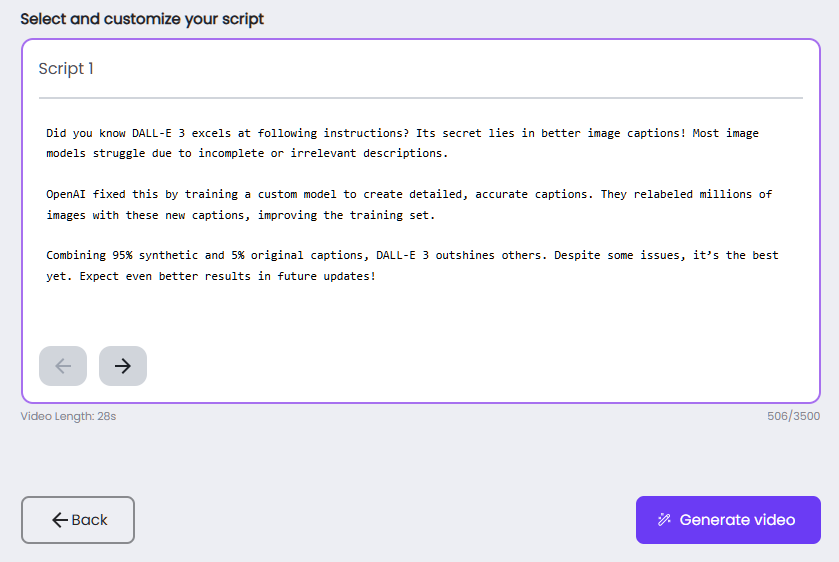Click paragraph starting 'OpenAI fixed this by training'
Viewport: 839px width, 562px height.
pos(409,204)
